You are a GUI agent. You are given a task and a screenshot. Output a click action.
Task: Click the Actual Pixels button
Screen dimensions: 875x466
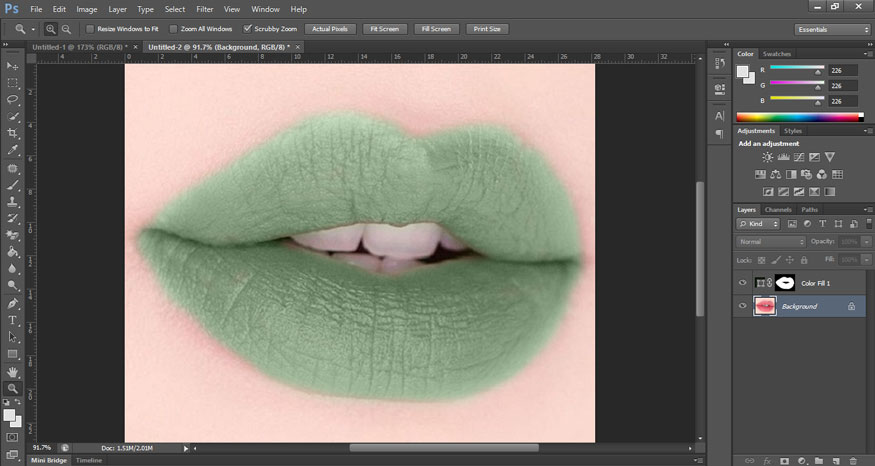pos(328,29)
